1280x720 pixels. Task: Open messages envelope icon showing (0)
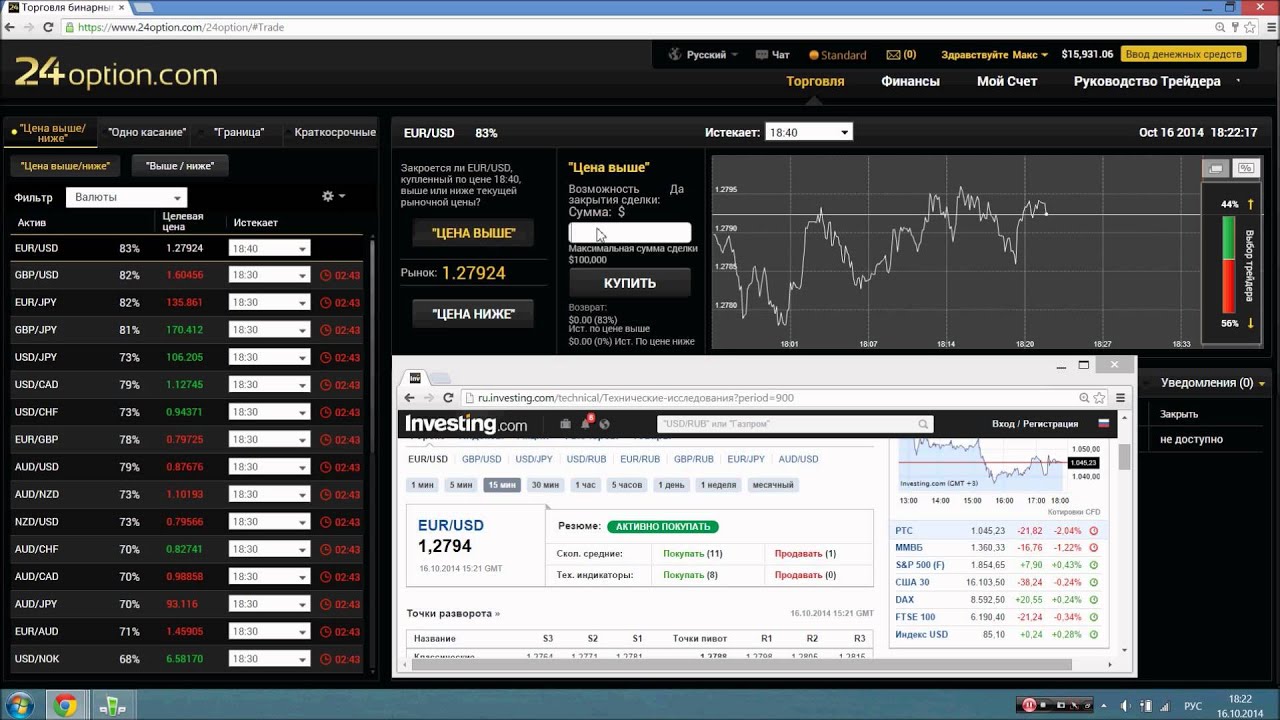coord(894,55)
